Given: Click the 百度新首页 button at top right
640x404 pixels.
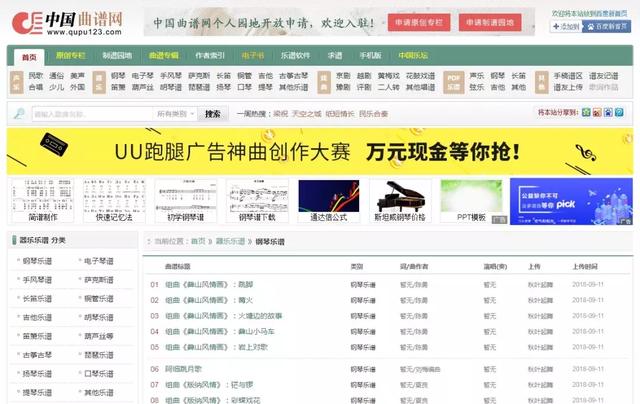Looking at the screenshot, I should (x=607, y=27).
